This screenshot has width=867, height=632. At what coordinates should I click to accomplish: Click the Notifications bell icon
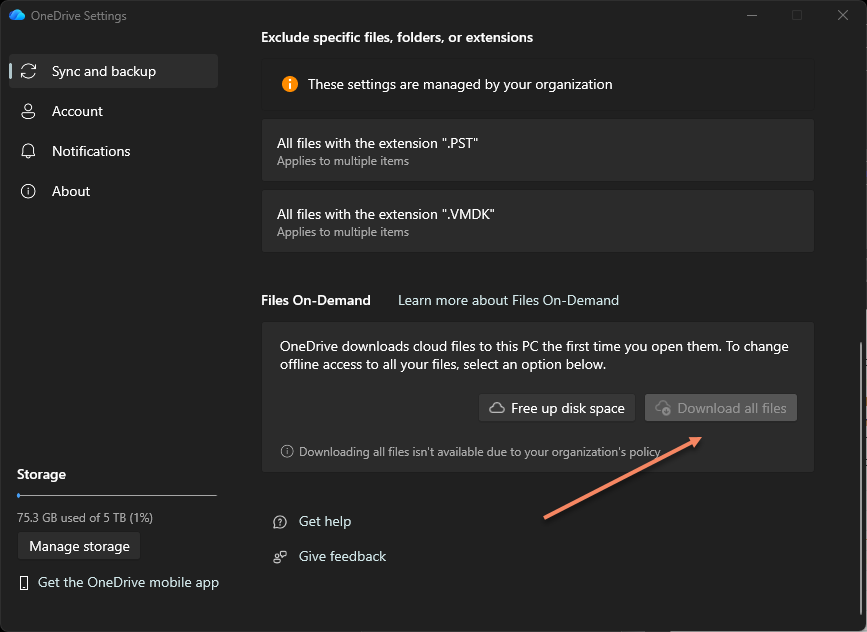(28, 151)
